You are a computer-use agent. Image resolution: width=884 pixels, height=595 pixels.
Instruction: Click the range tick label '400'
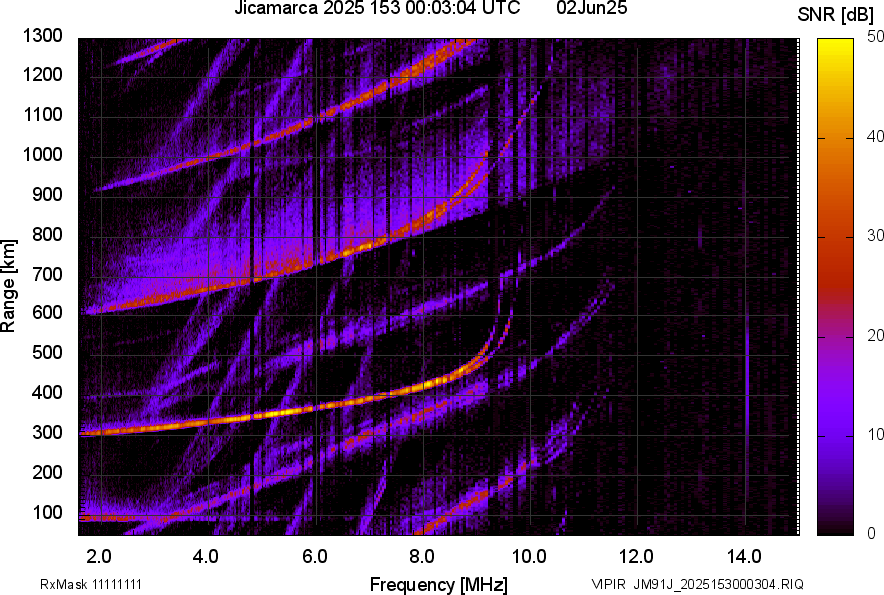tap(47, 393)
